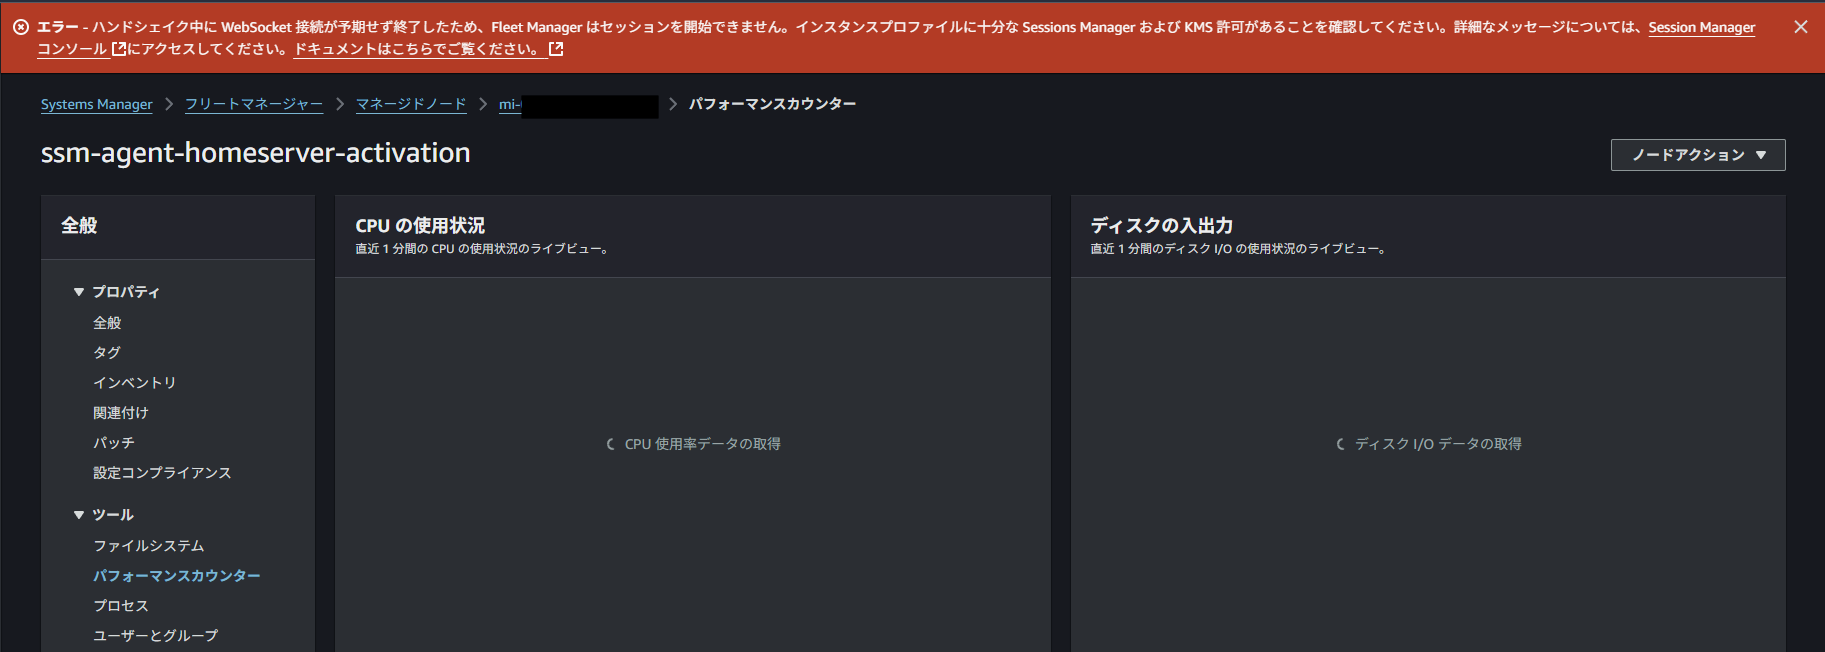
Task: Open ファイルシステム tool
Action: point(148,545)
